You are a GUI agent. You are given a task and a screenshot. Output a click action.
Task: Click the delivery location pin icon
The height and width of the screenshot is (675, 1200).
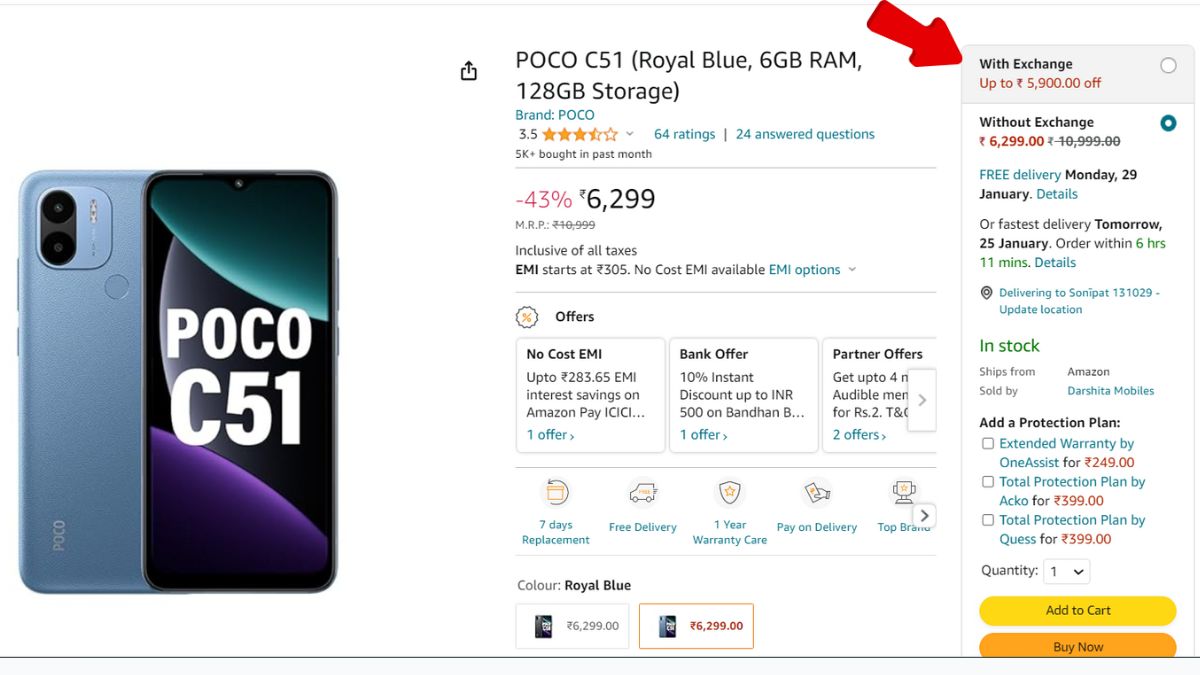(x=987, y=293)
